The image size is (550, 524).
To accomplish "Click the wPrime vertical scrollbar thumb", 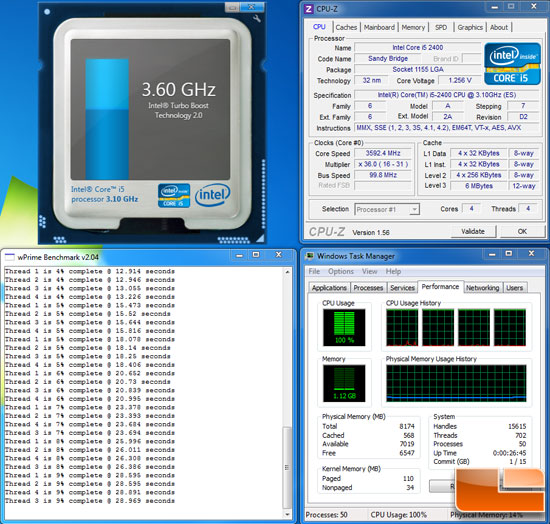I will pos(287,467).
